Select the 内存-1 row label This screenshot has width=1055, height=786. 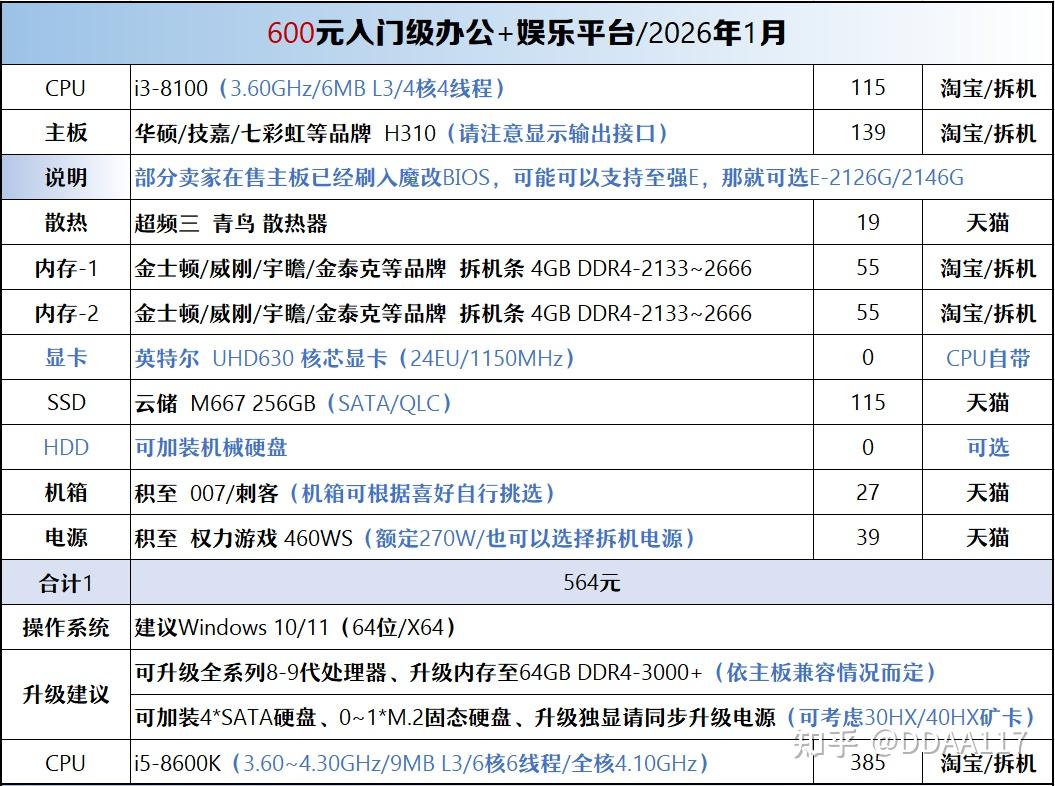(x=66, y=268)
